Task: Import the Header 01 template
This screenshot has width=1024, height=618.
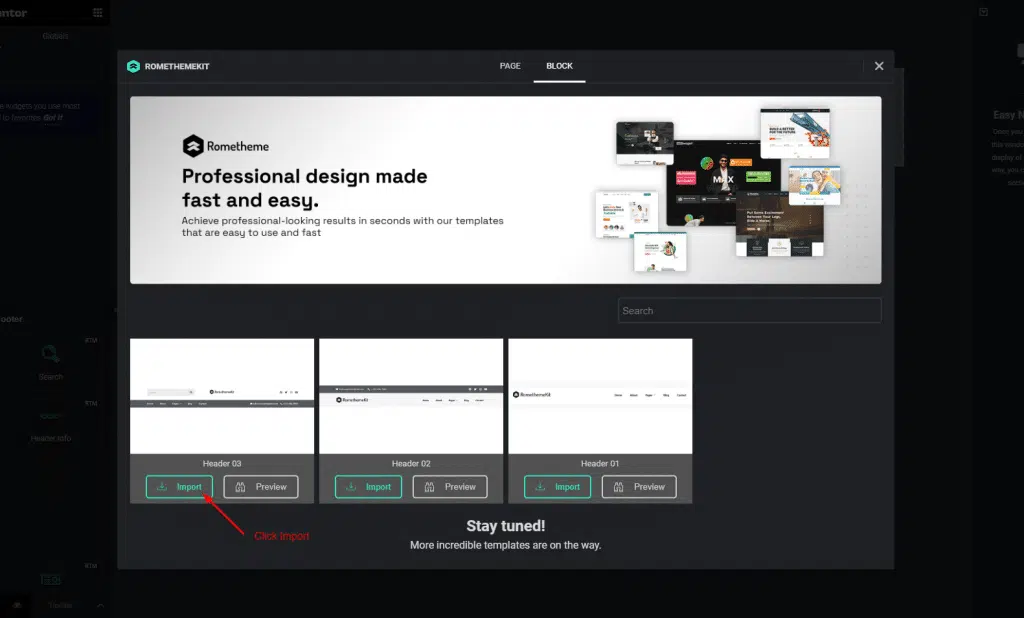Action: pyautogui.click(x=557, y=487)
